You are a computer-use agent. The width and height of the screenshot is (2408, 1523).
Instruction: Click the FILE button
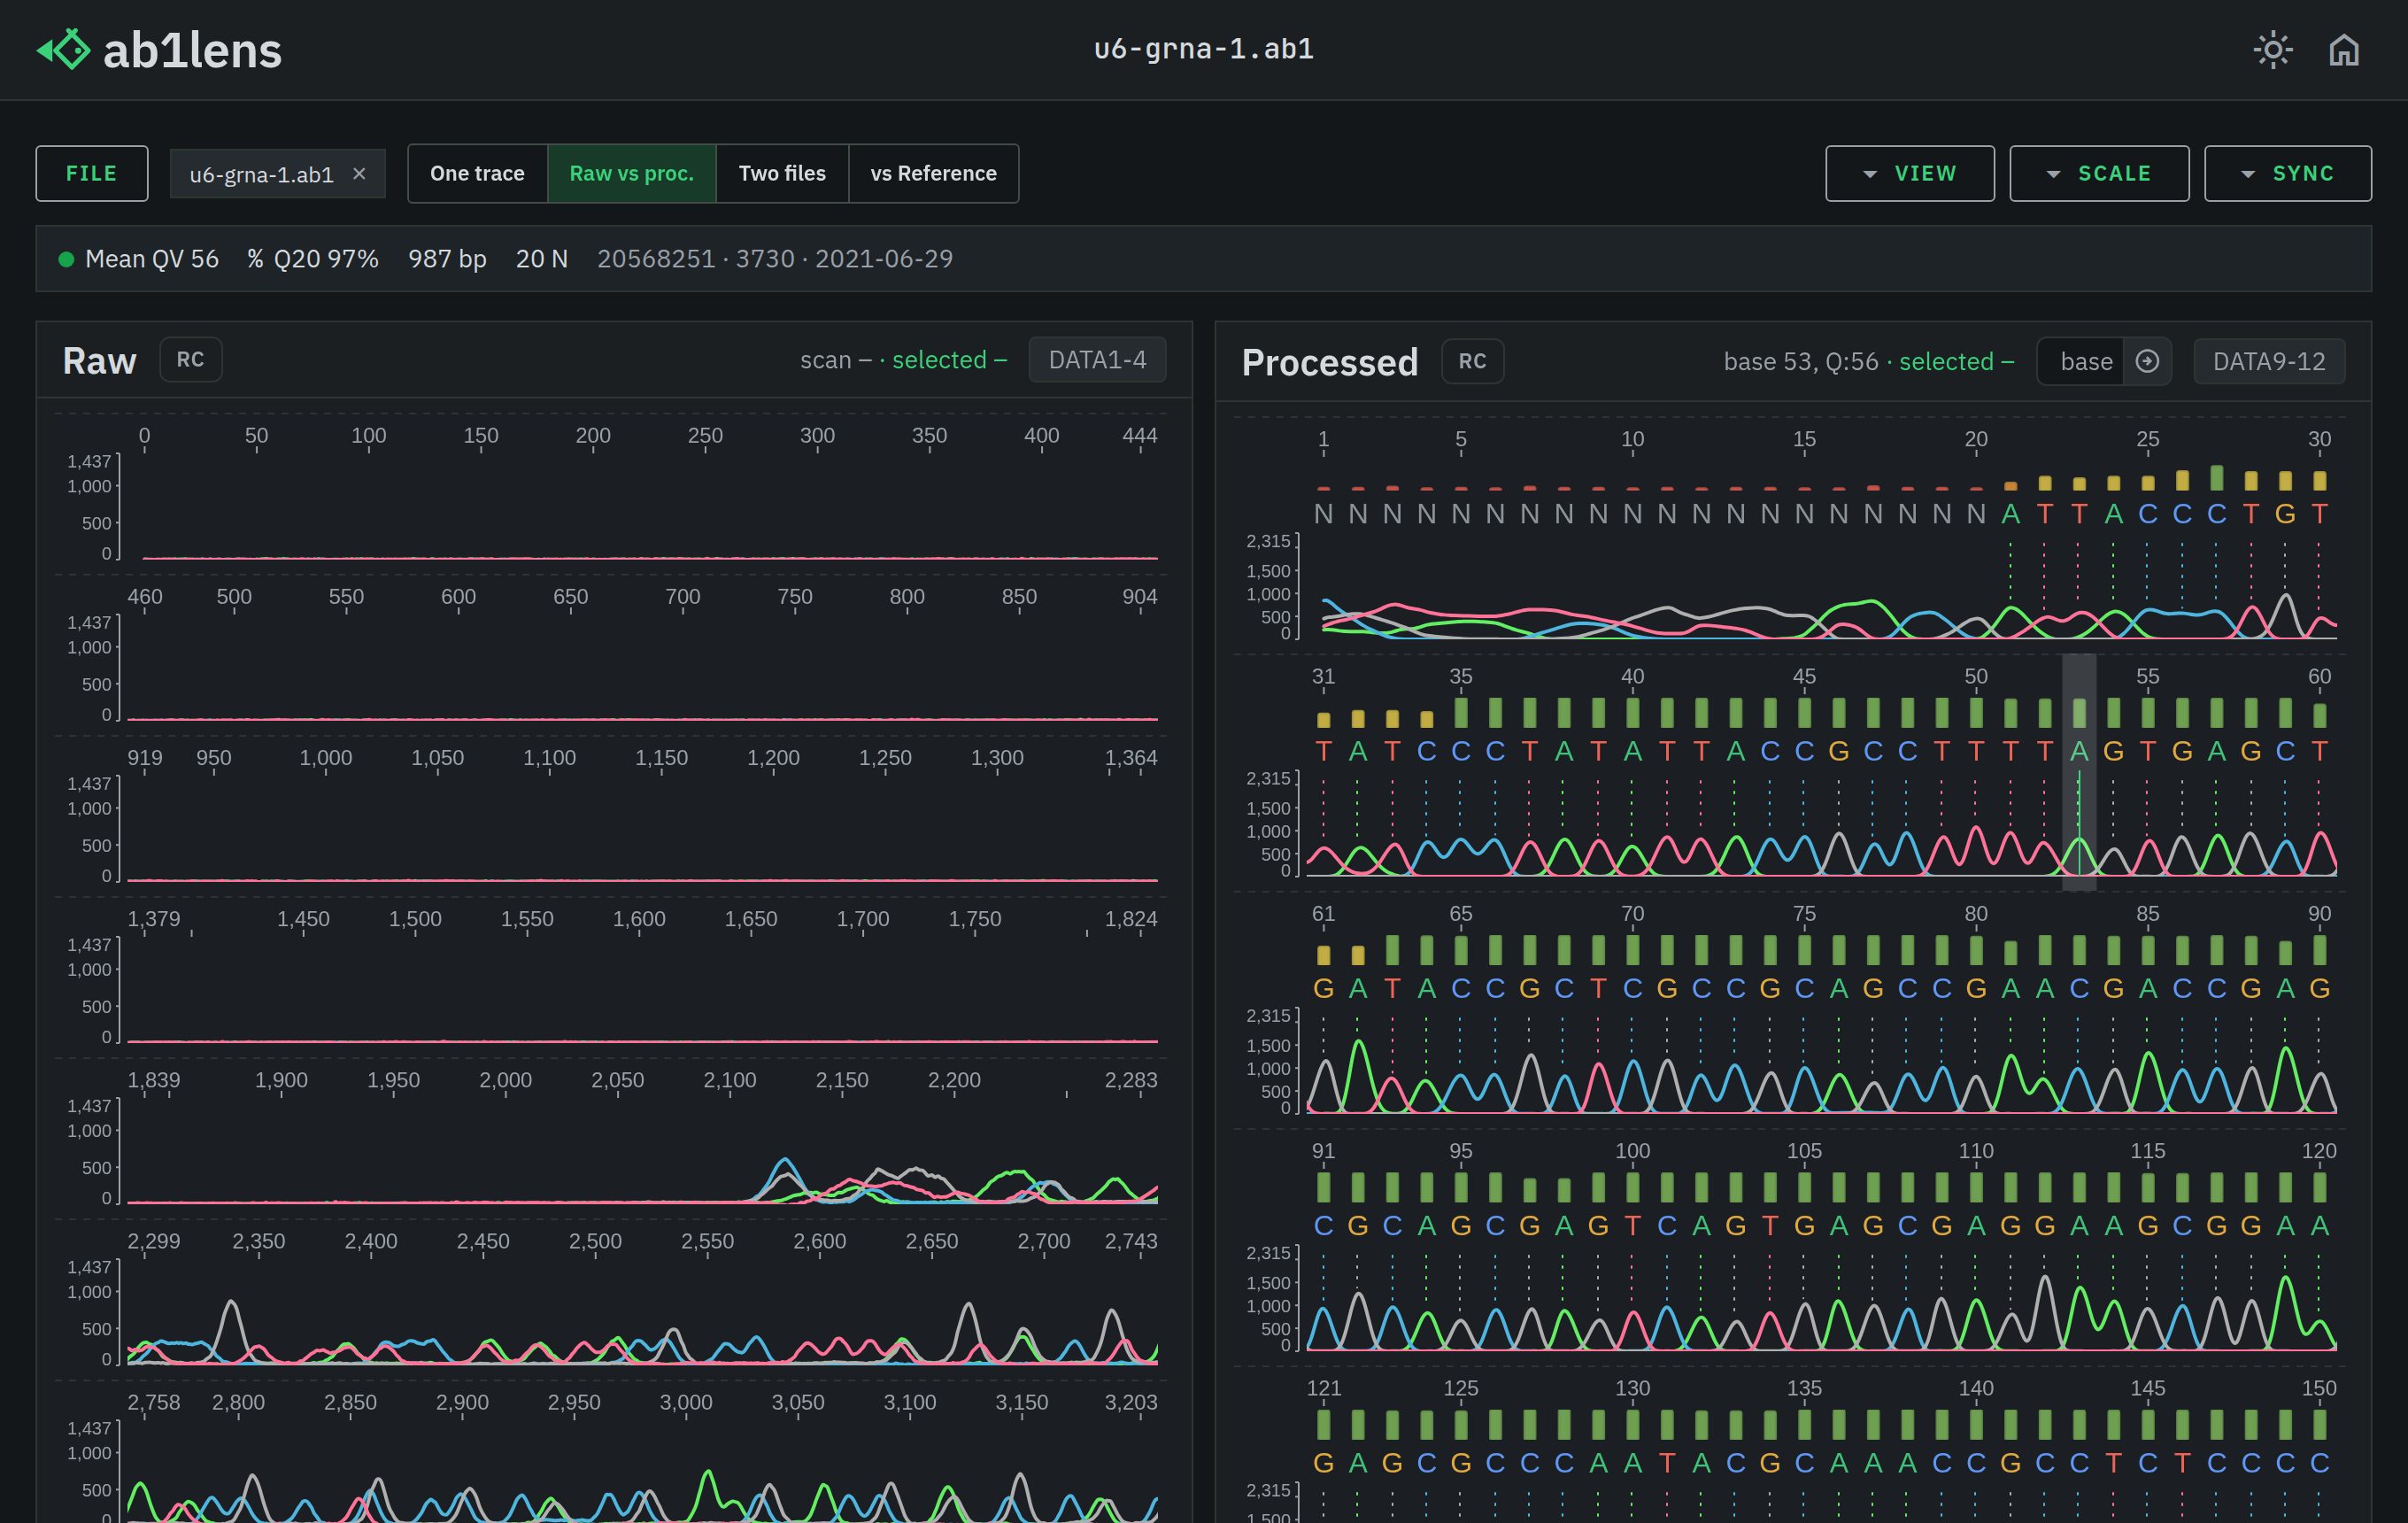pos(92,173)
